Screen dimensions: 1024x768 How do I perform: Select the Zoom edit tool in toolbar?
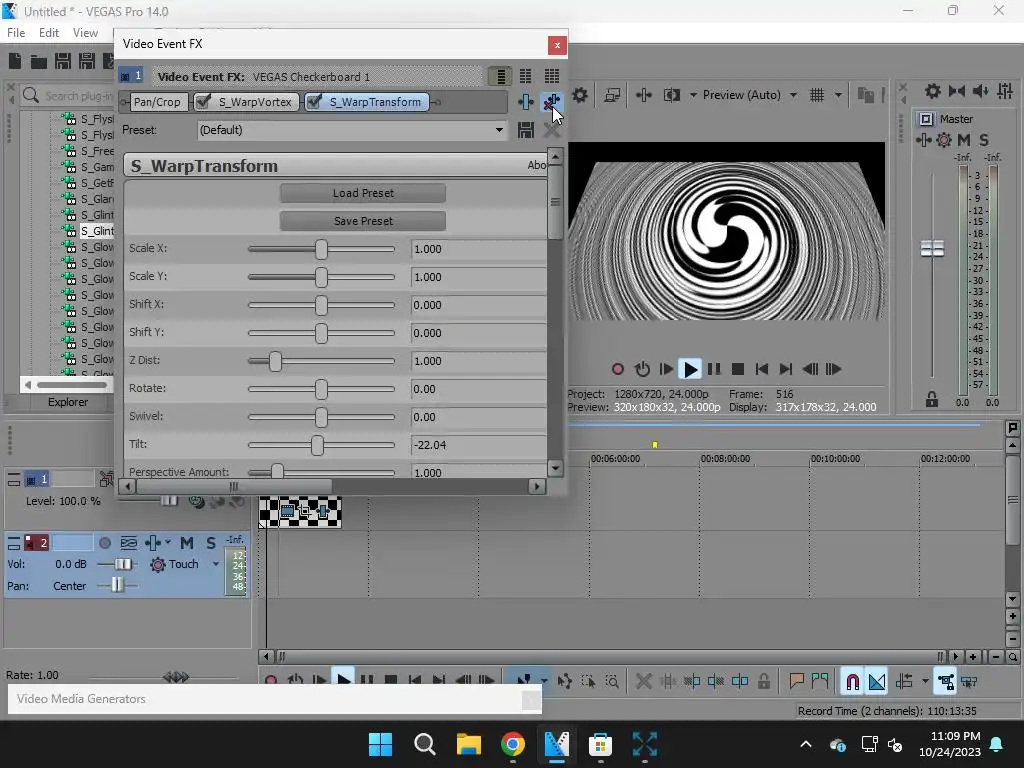click(612, 682)
